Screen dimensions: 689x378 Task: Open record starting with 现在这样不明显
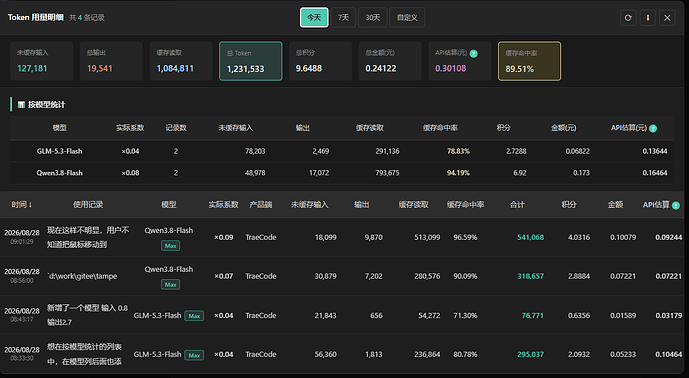coord(88,237)
